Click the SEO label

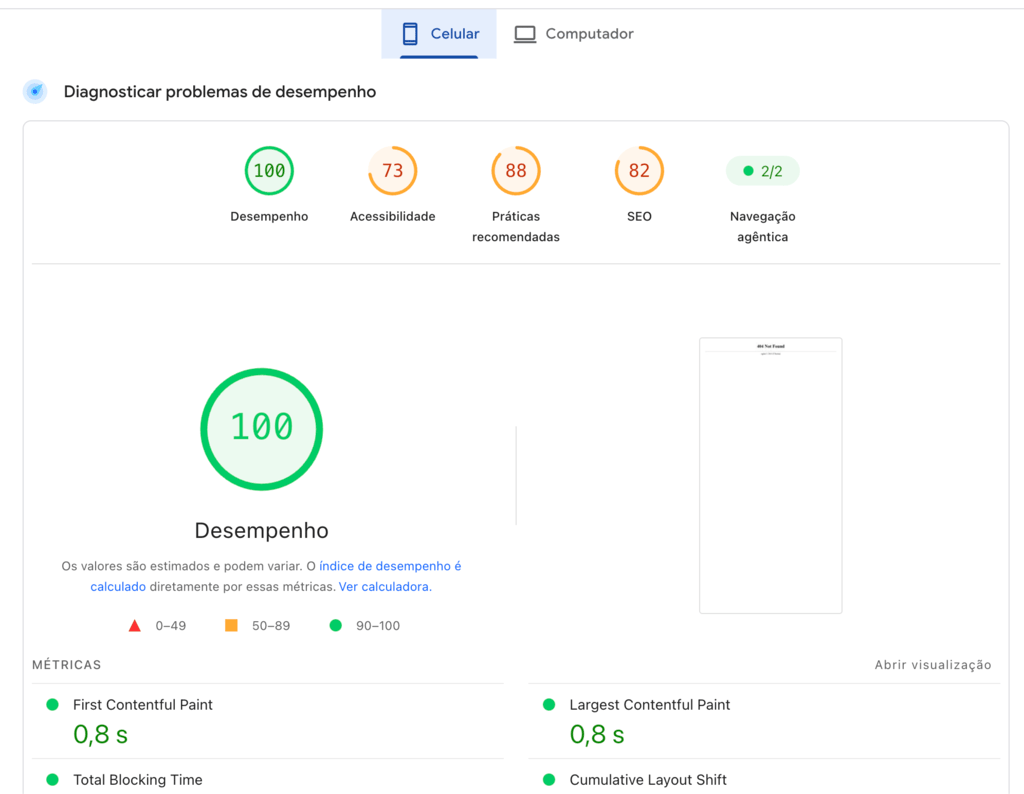(x=639, y=216)
